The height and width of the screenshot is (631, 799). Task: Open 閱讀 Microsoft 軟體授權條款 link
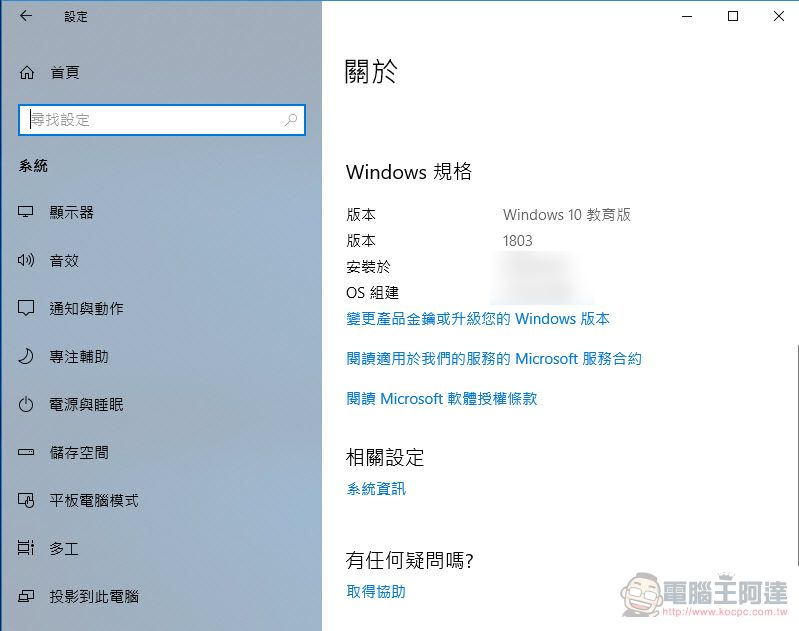point(441,399)
